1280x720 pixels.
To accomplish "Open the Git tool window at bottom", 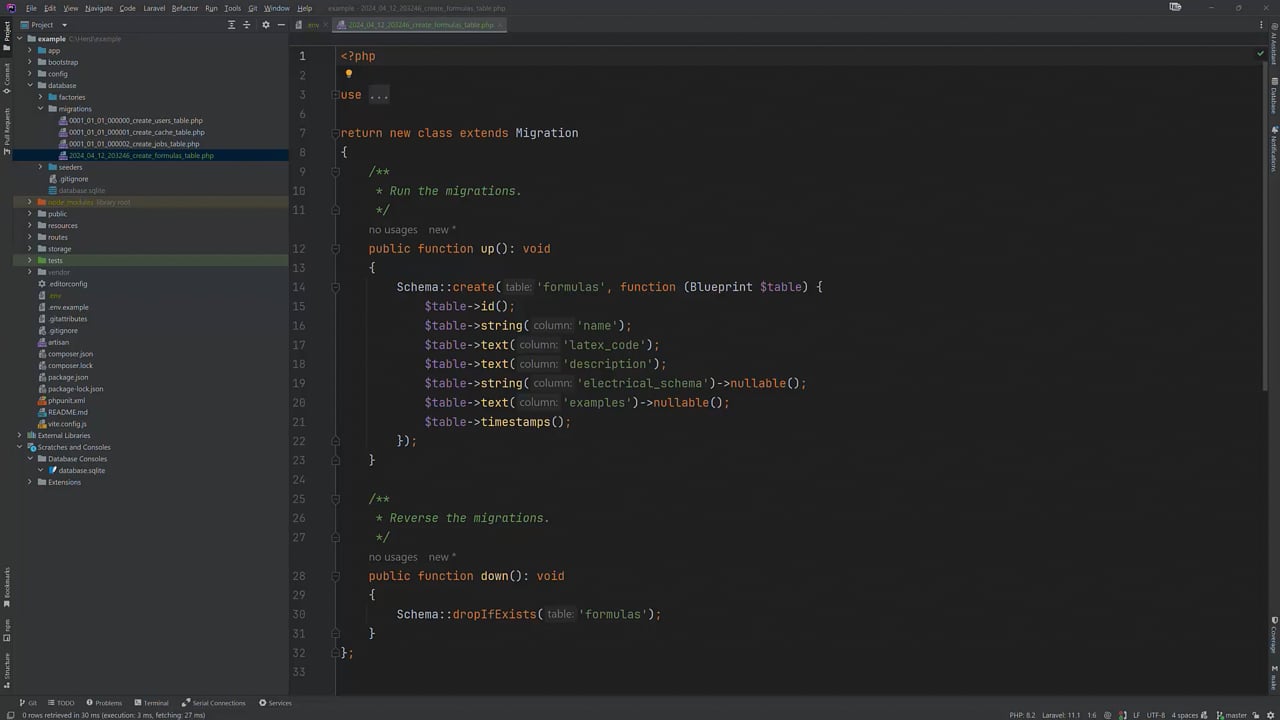I will (27, 703).
